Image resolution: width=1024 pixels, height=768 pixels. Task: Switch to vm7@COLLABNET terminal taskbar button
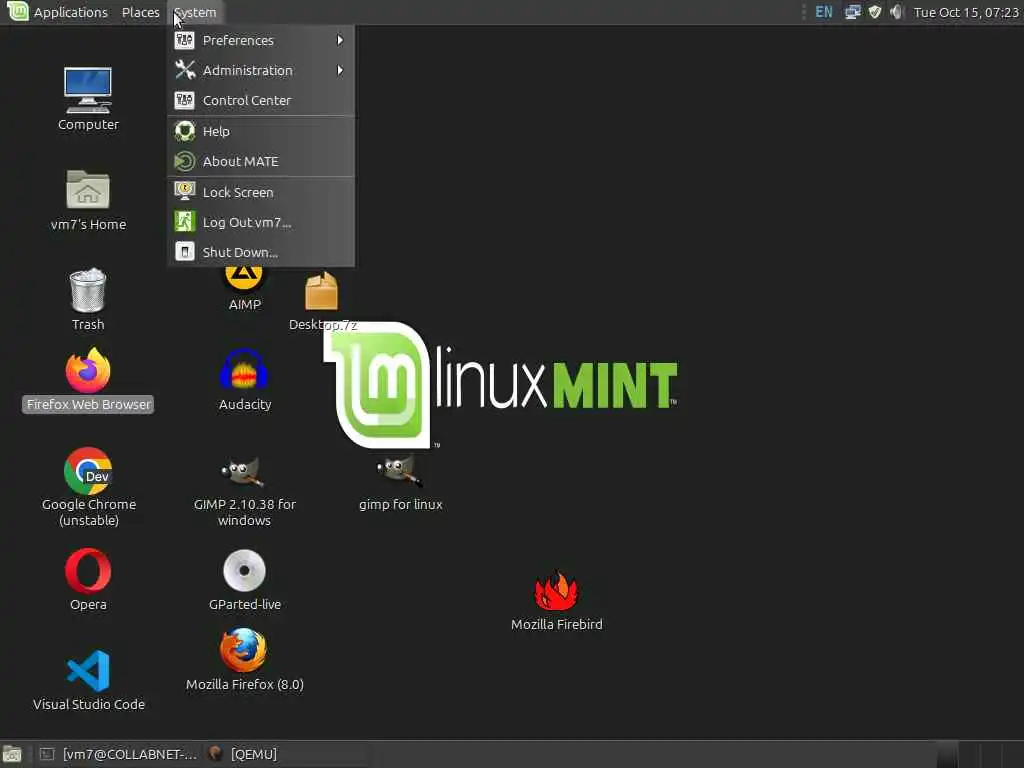119,754
